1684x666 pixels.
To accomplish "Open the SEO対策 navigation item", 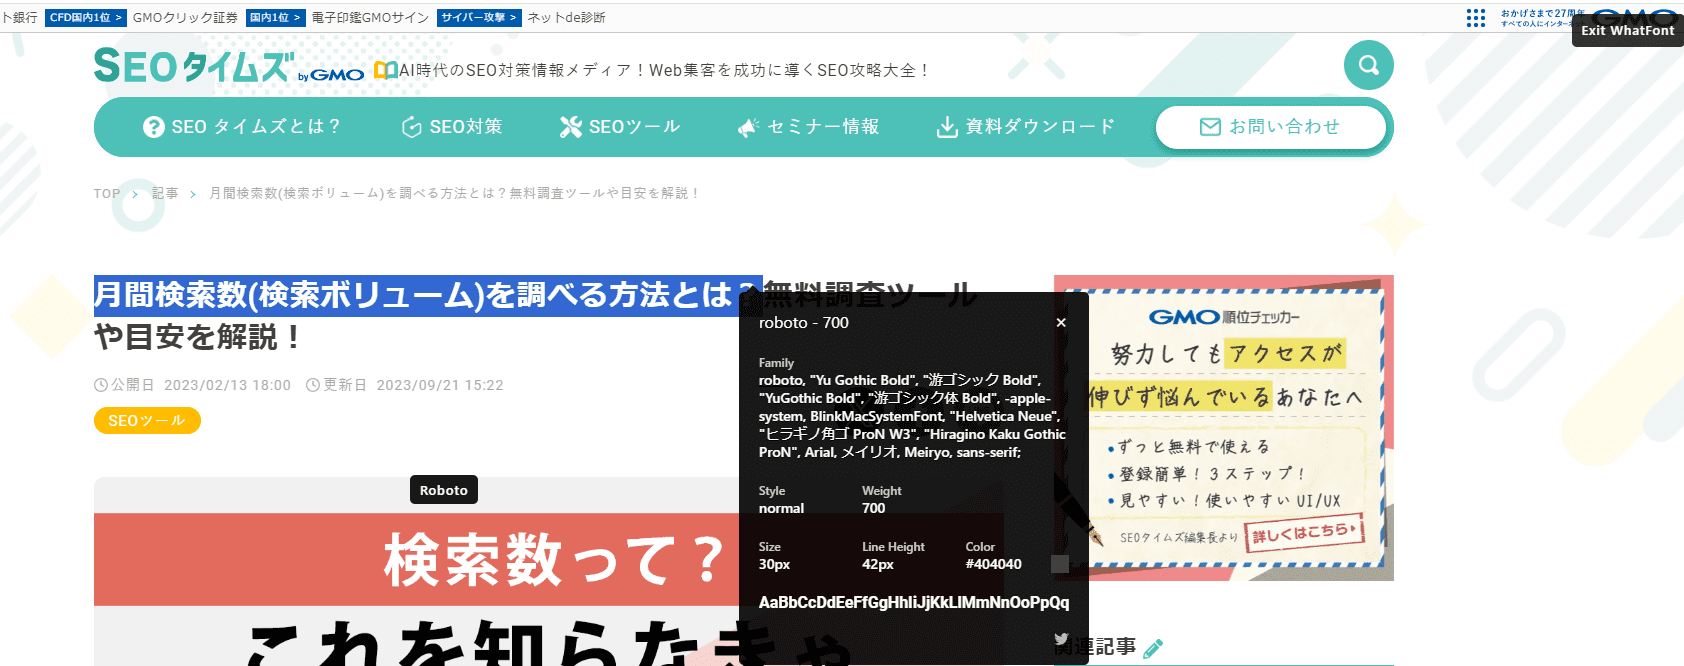I will 452,127.
